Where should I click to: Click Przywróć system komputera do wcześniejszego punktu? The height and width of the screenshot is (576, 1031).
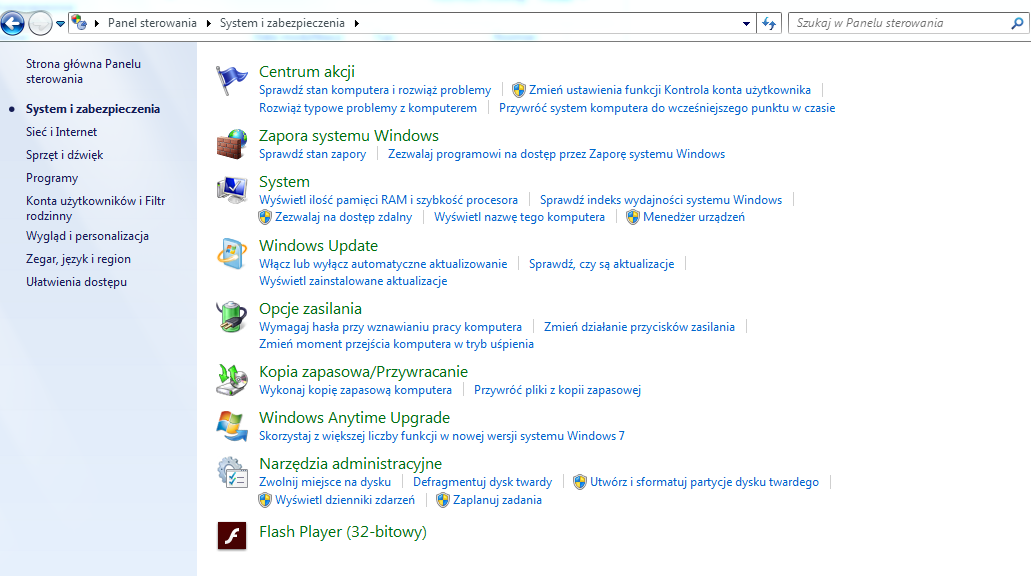(667, 108)
